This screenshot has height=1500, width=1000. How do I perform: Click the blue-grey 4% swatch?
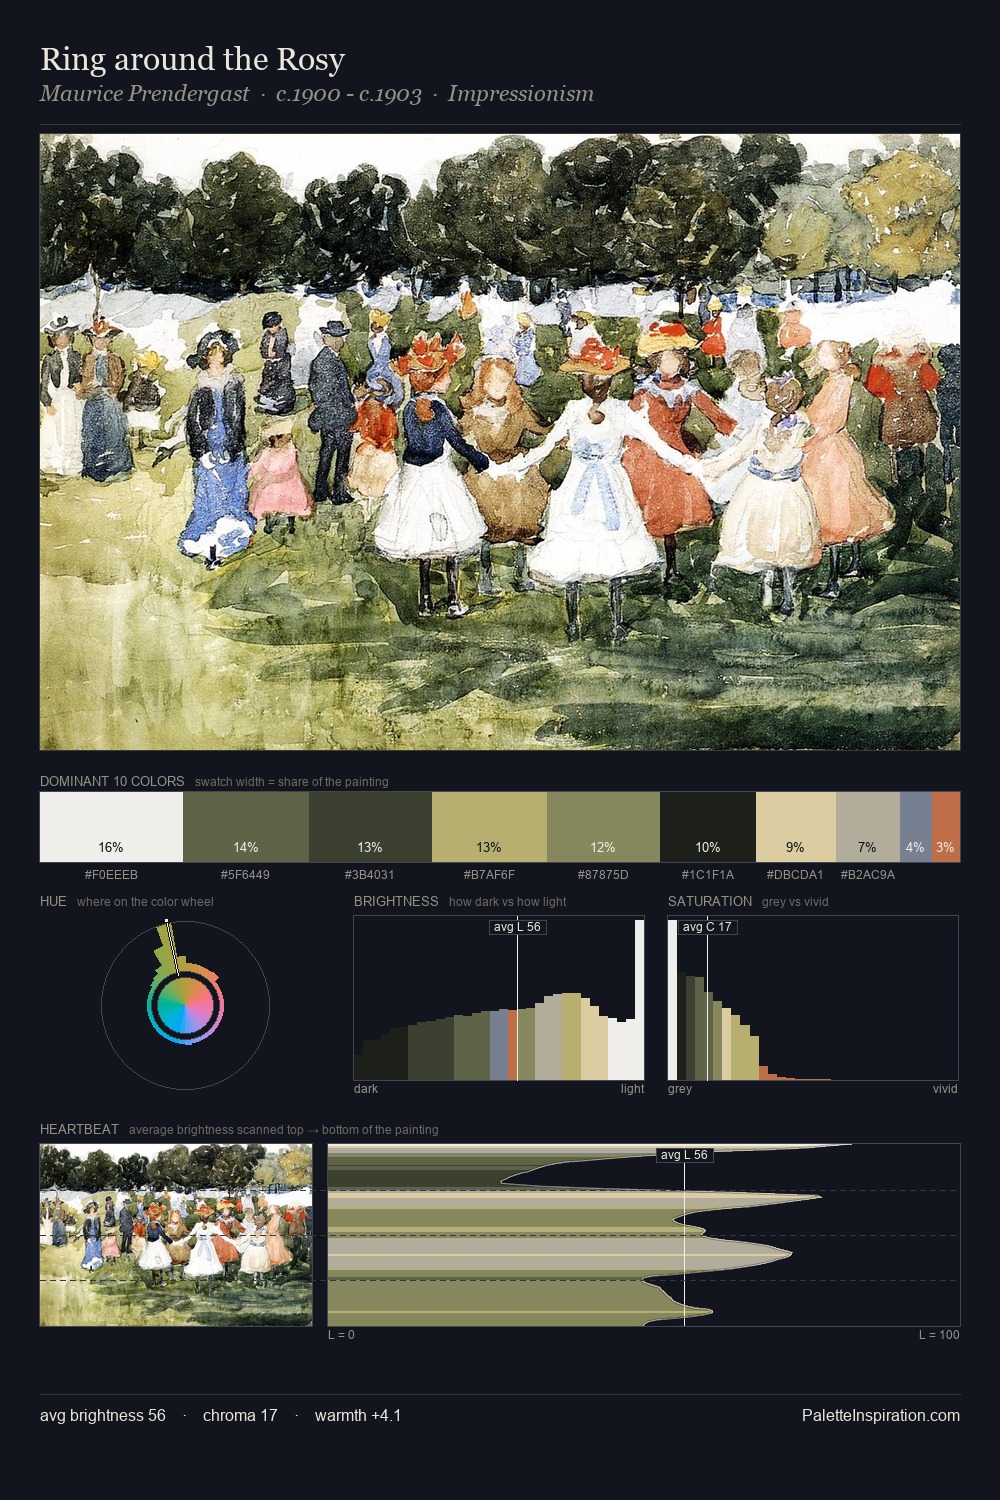coord(915,827)
